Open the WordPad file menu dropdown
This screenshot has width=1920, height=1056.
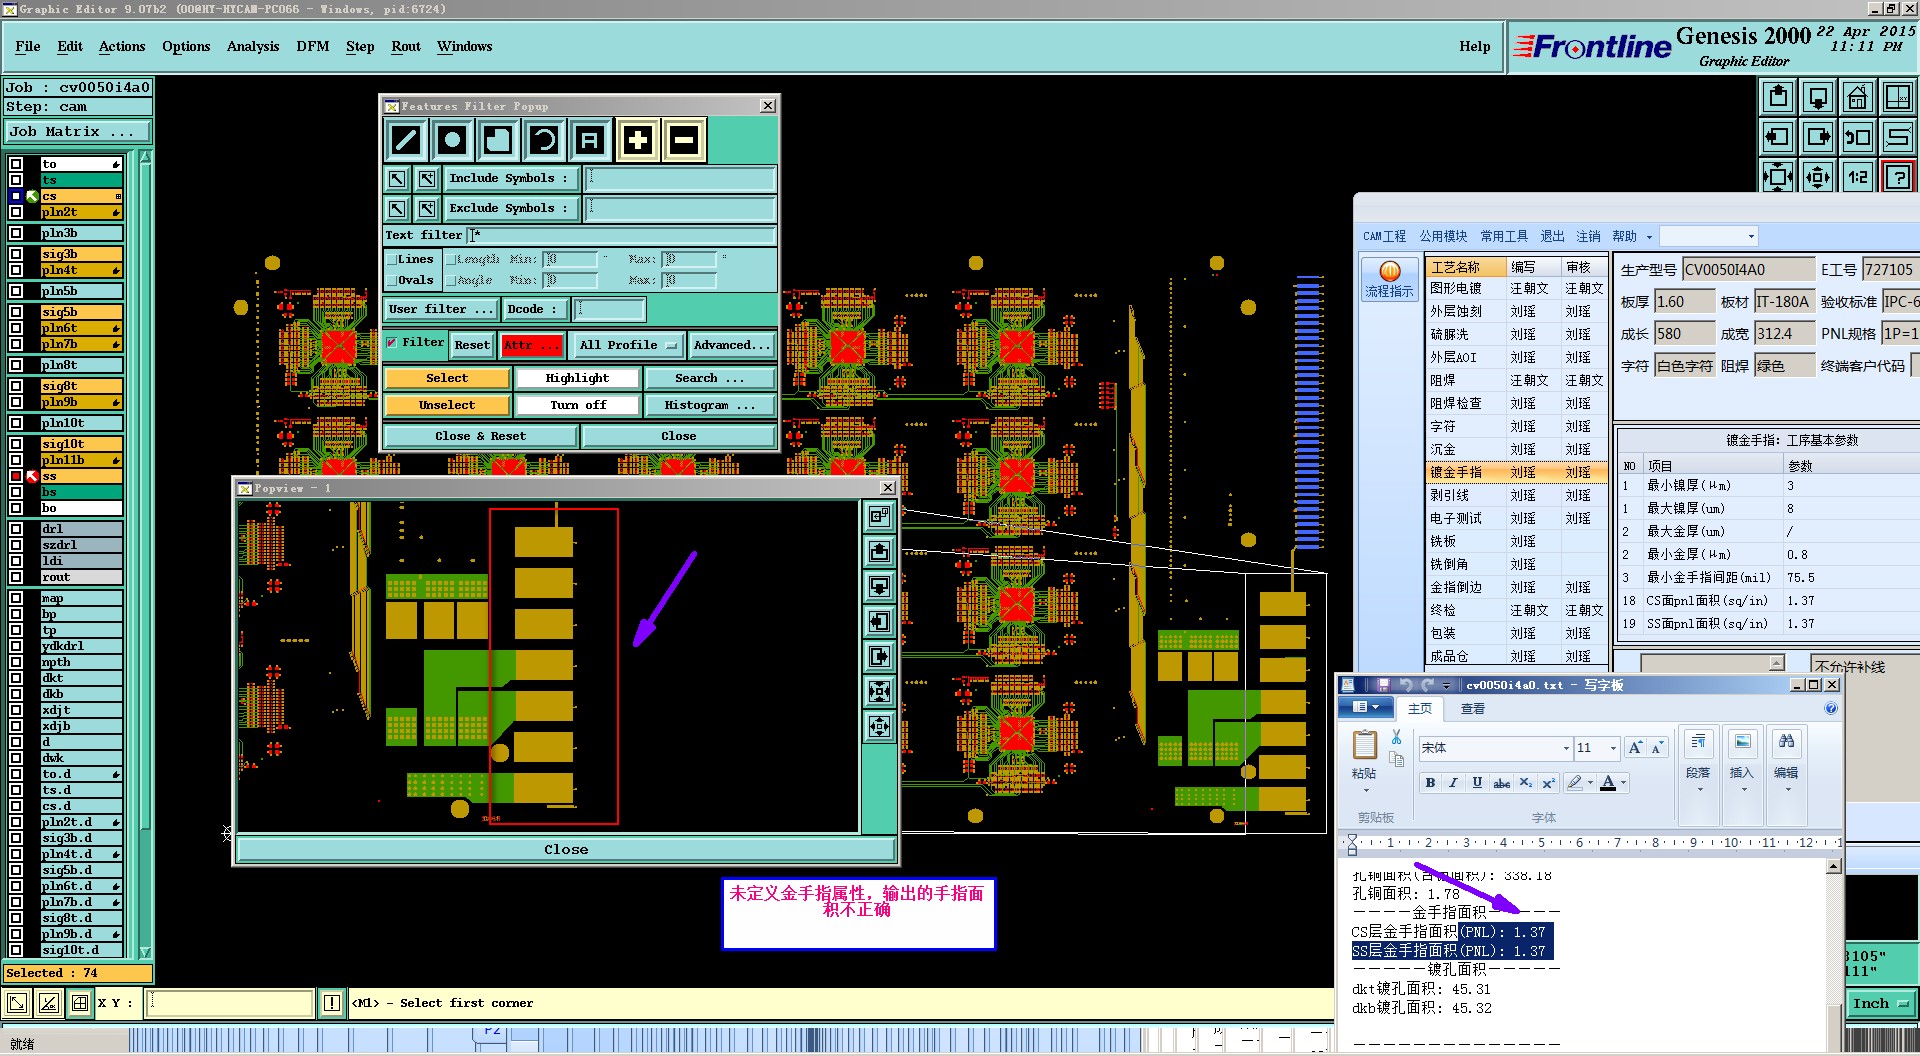tap(1366, 708)
